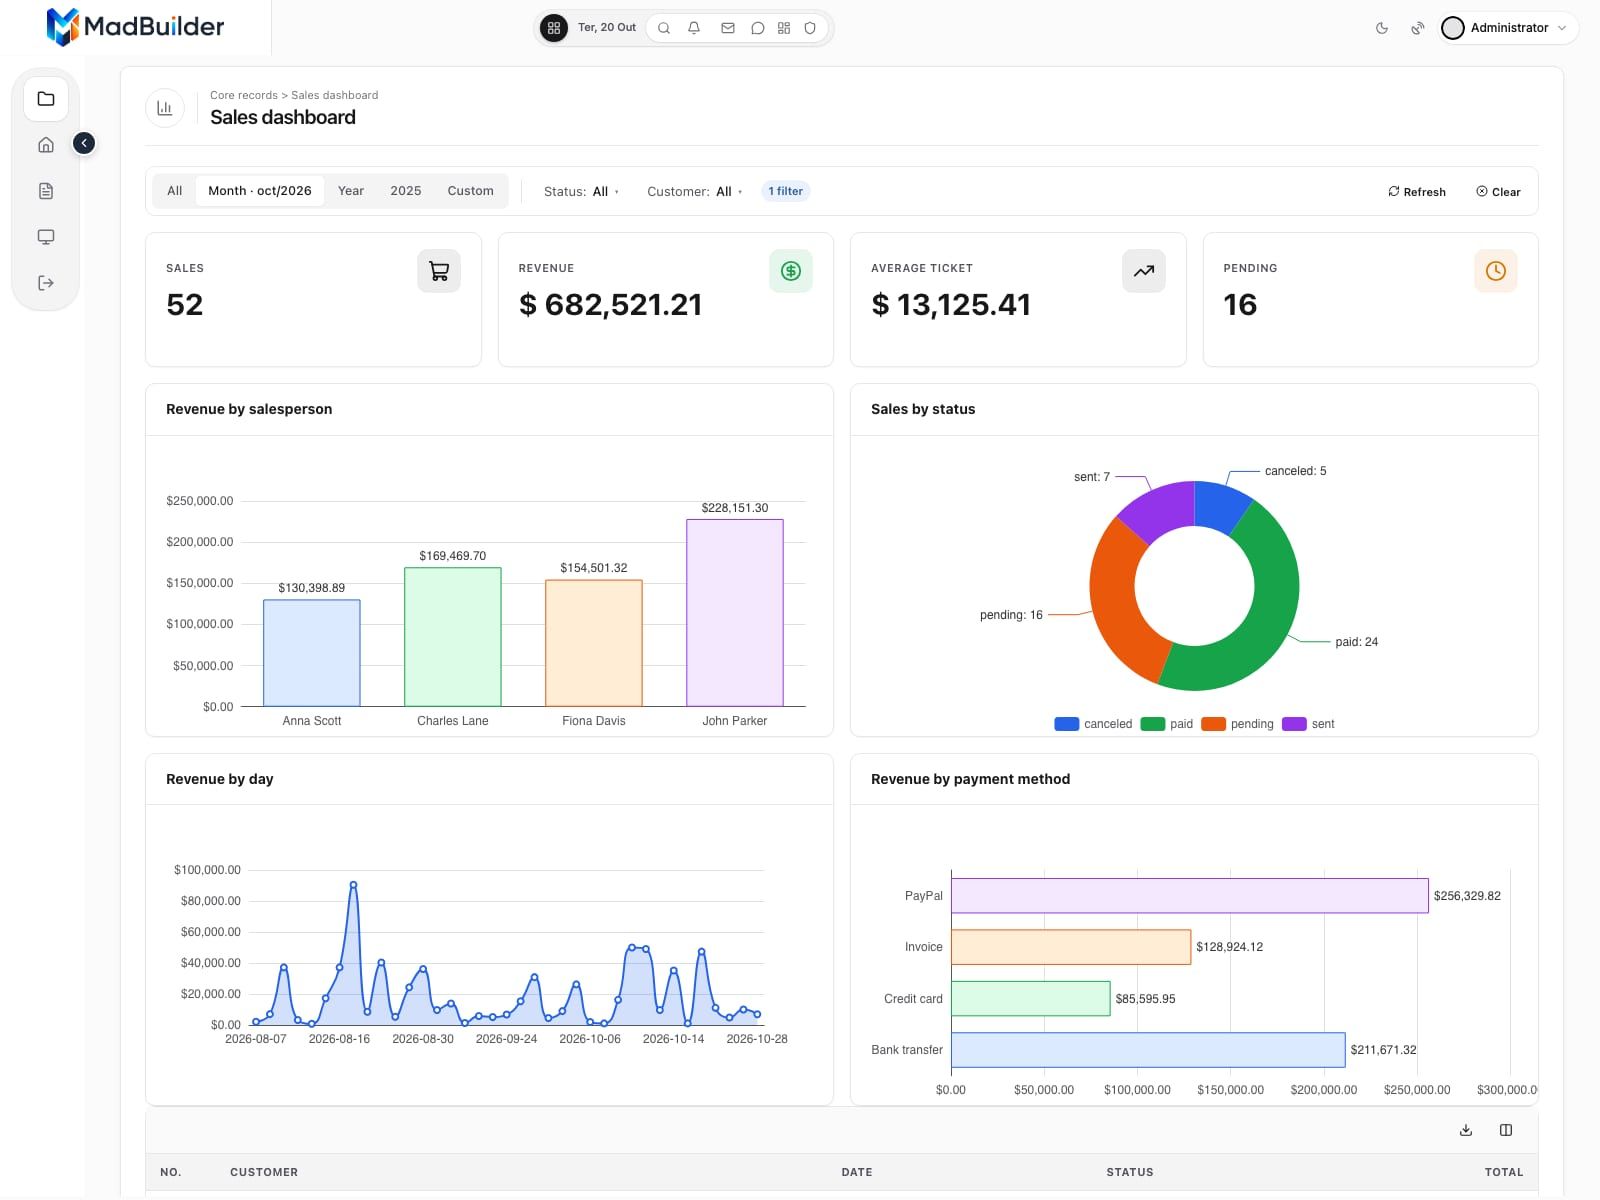The width and height of the screenshot is (1600, 1200).
Task: Click the STATUS column header
Action: [x=1130, y=1172]
